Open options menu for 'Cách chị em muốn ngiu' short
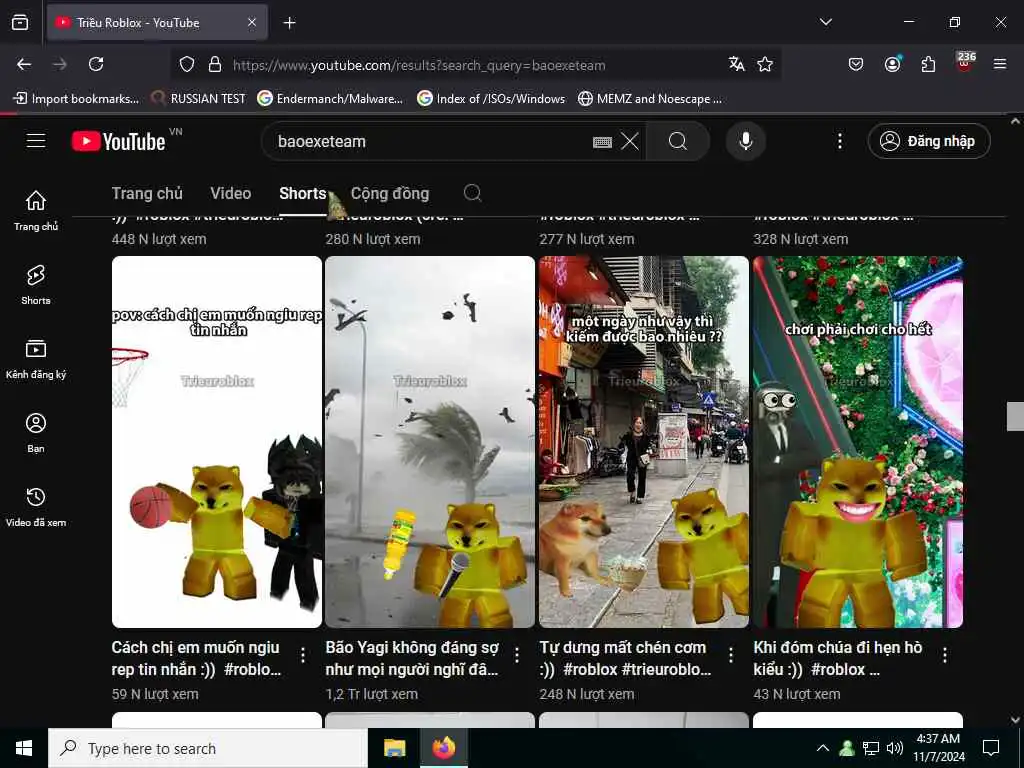 303,655
